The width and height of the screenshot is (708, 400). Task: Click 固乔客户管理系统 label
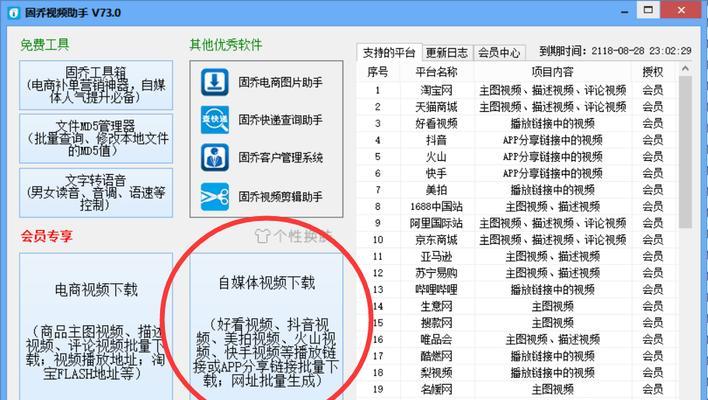[x=280, y=158]
